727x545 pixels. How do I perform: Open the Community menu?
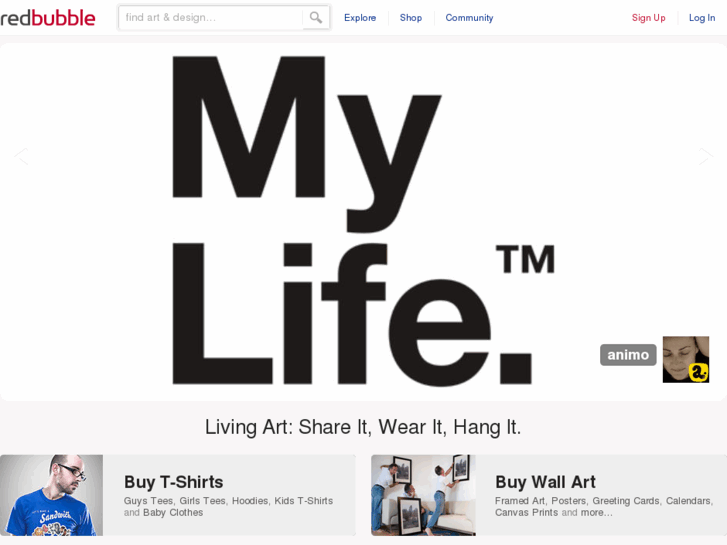(469, 18)
